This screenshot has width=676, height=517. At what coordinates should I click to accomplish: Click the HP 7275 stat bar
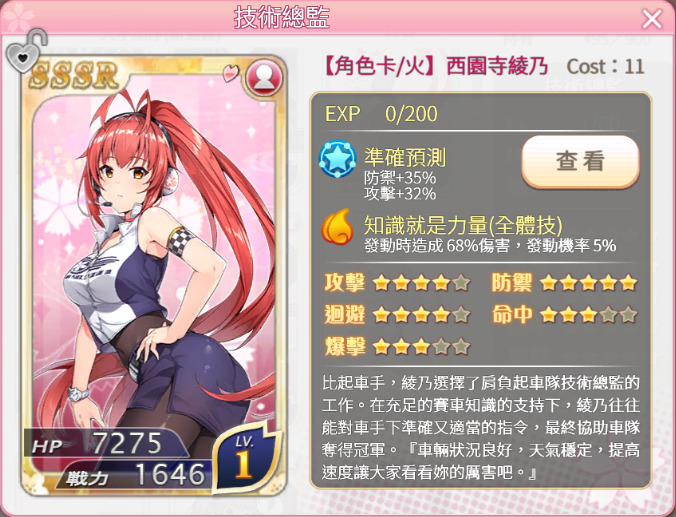coord(106,443)
